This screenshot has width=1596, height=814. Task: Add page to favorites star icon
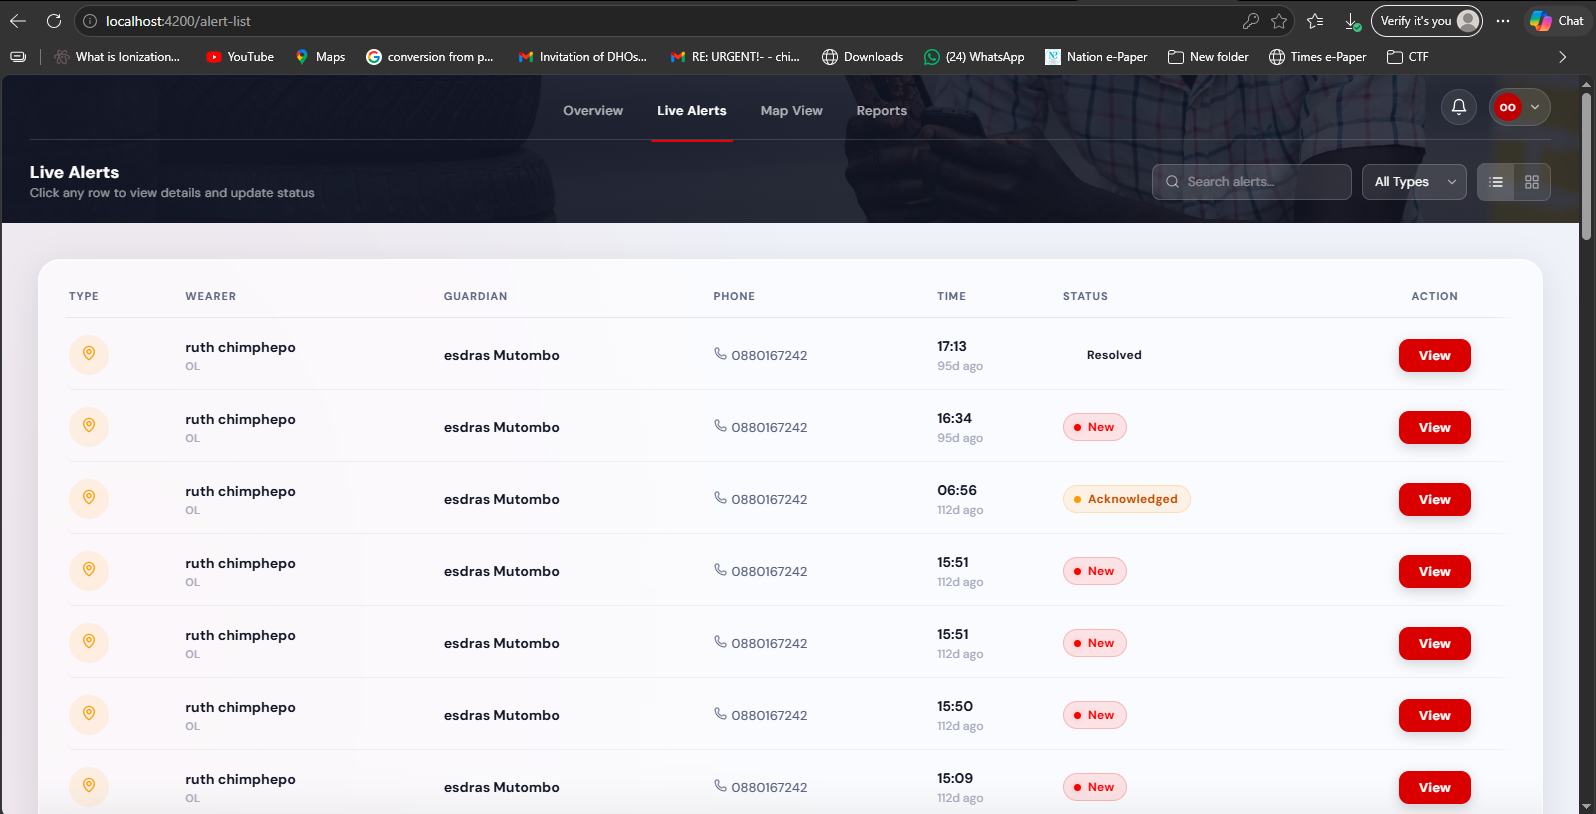1279,21
